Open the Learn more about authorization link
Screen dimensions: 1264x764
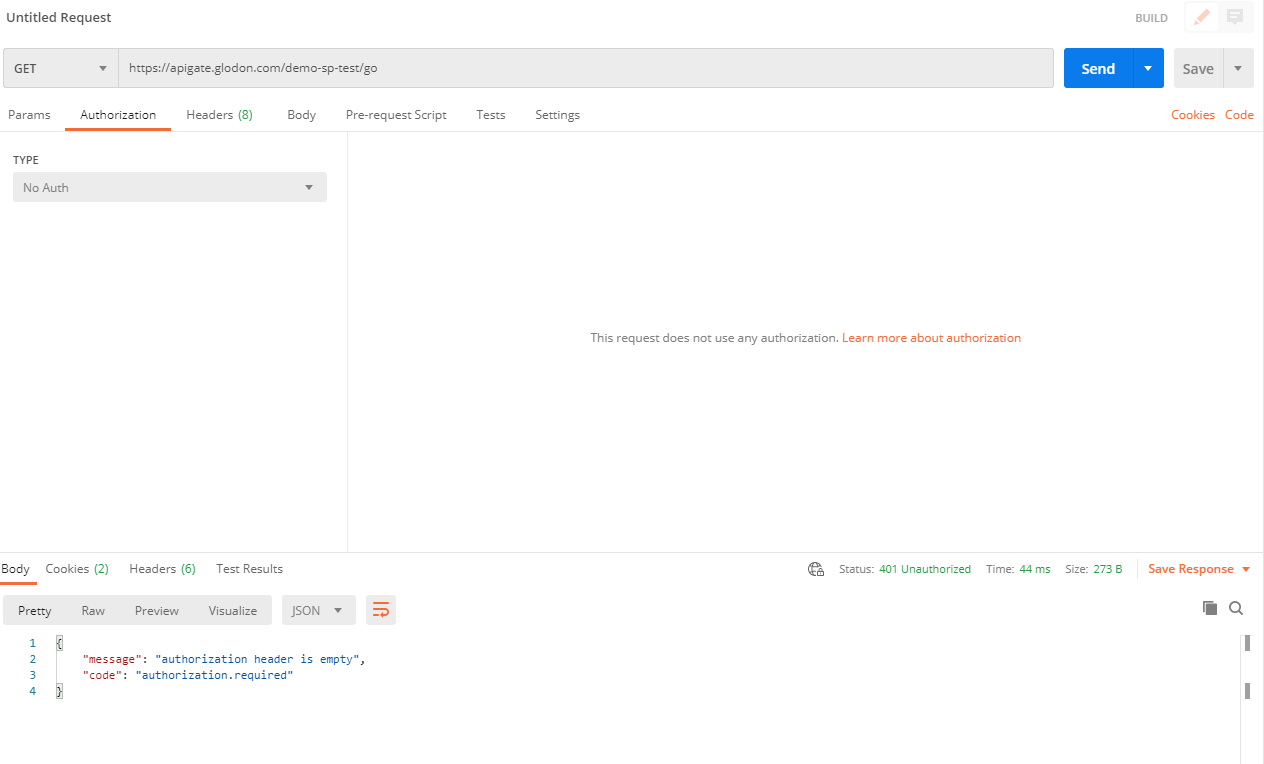pos(931,338)
